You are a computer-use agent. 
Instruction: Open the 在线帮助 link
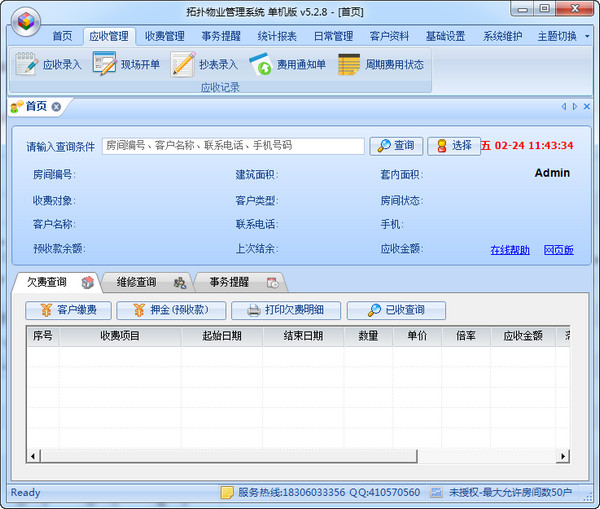[x=510, y=249]
